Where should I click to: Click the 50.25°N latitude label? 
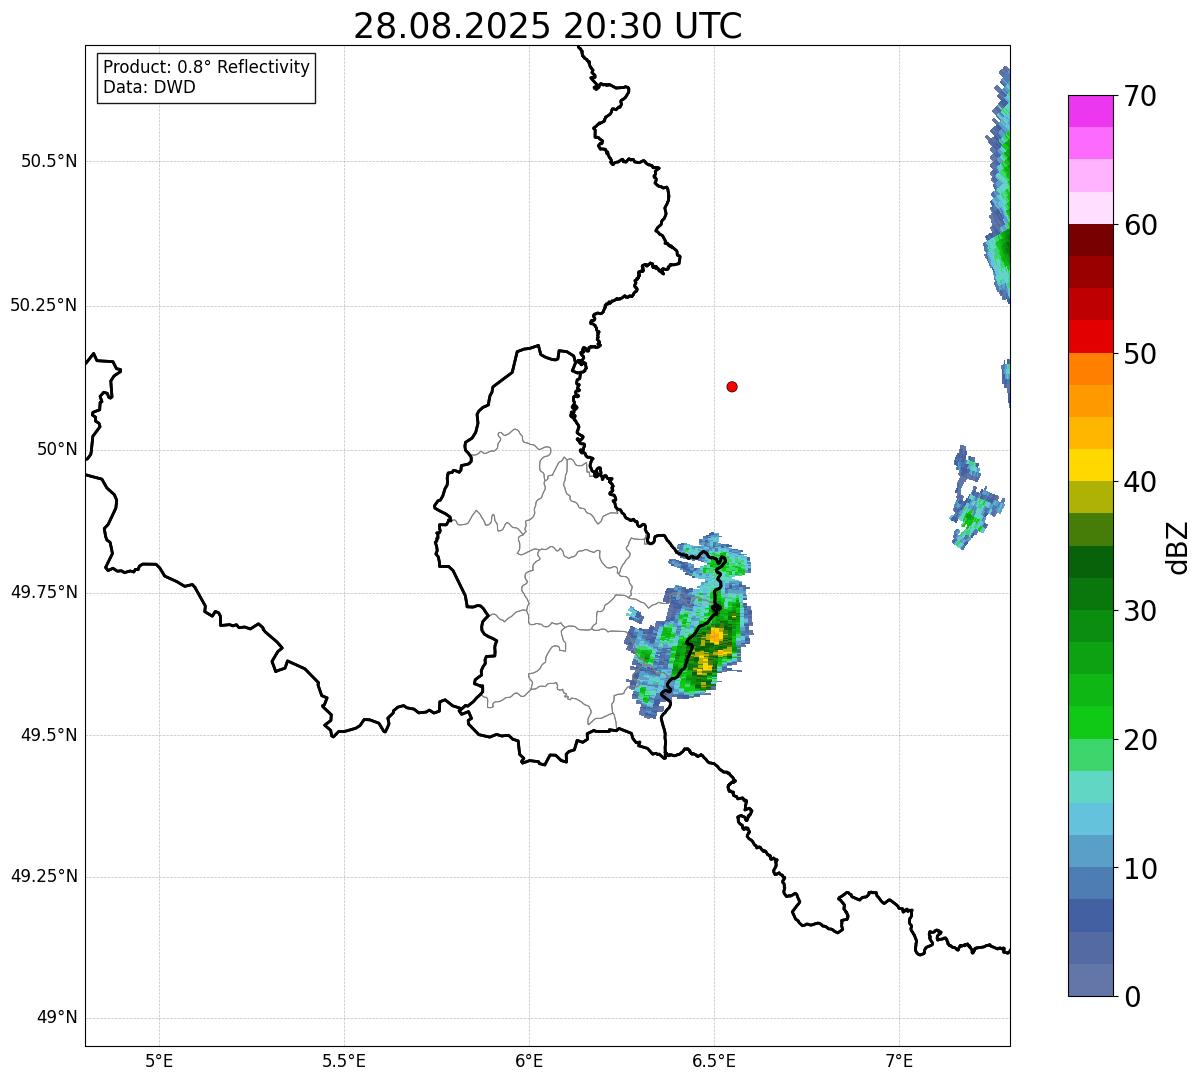(x=44, y=305)
